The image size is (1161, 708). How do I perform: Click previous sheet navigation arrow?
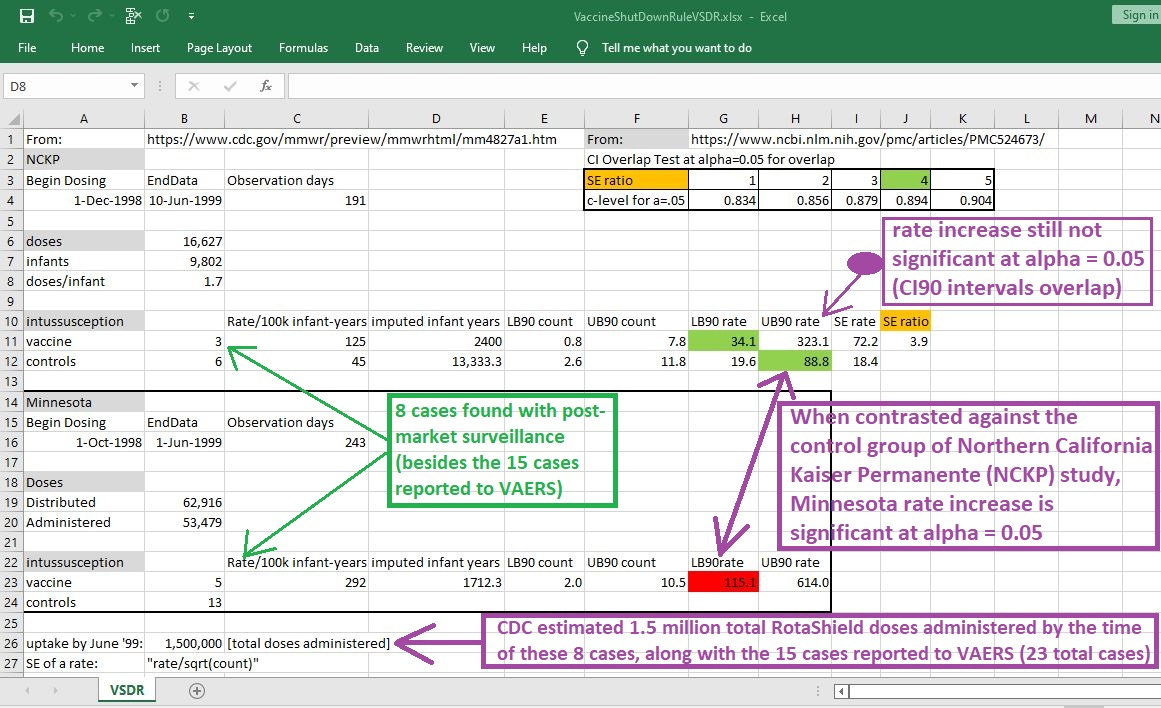pos(27,691)
